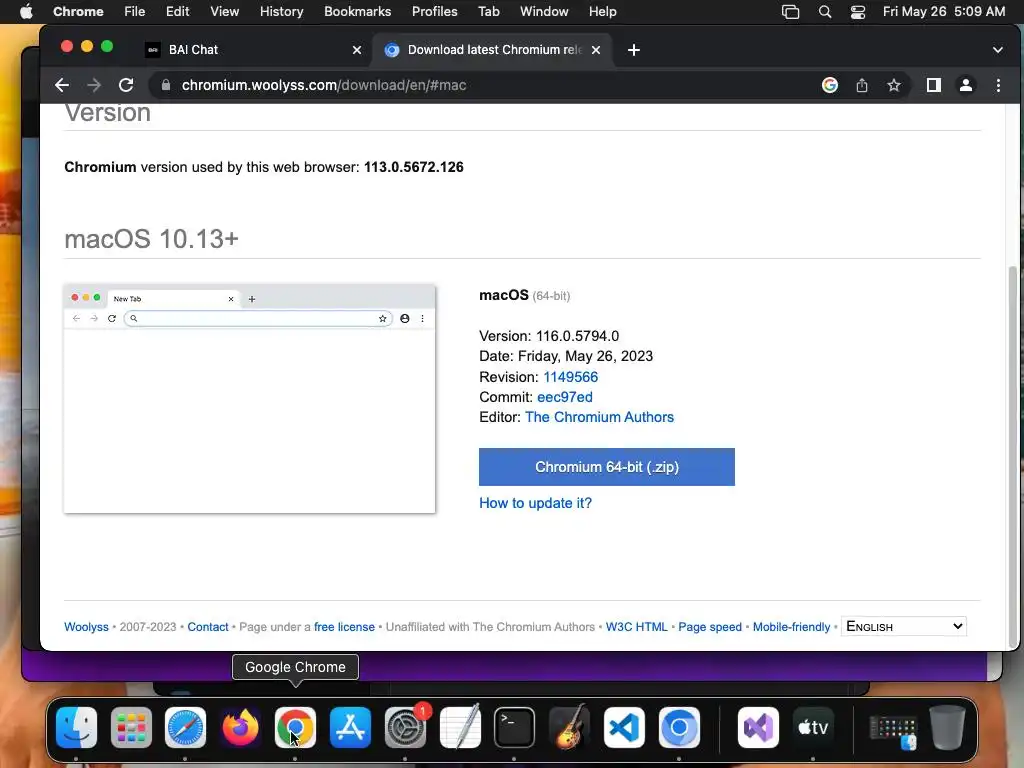Screen dimensions: 1024x768
Task: Open Control Center in the menu bar
Action: coord(857,12)
